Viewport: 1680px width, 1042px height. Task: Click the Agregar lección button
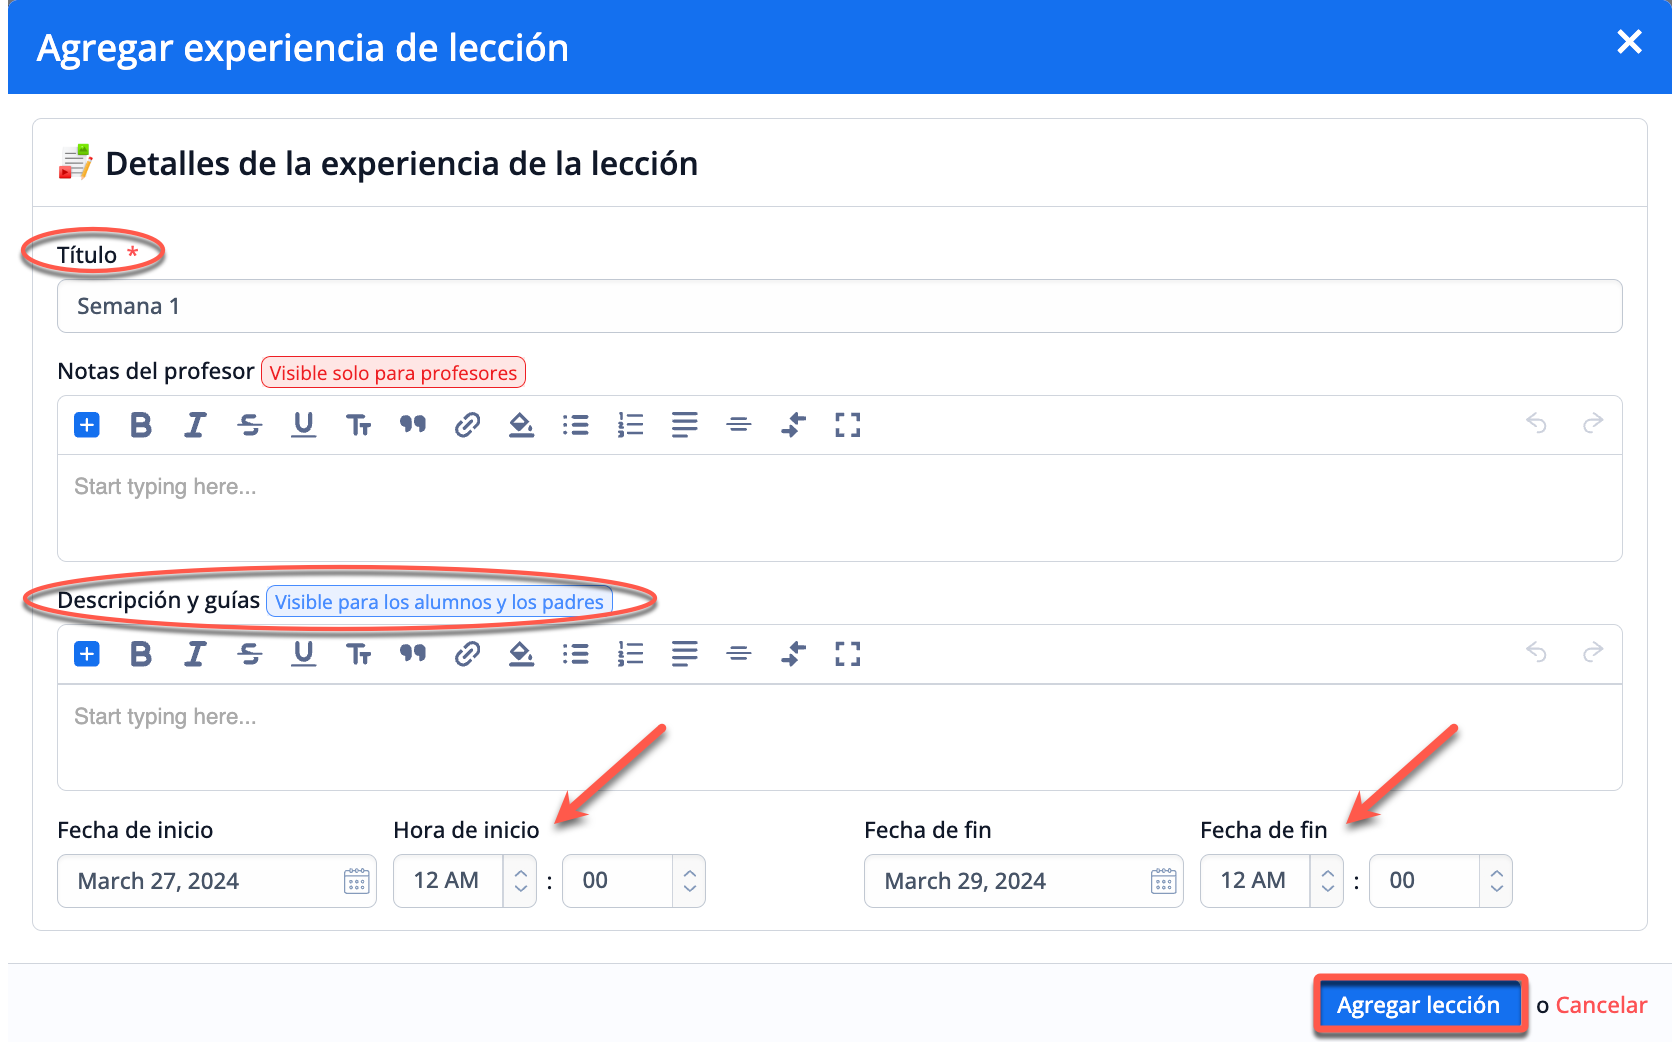point(1418,1005)
